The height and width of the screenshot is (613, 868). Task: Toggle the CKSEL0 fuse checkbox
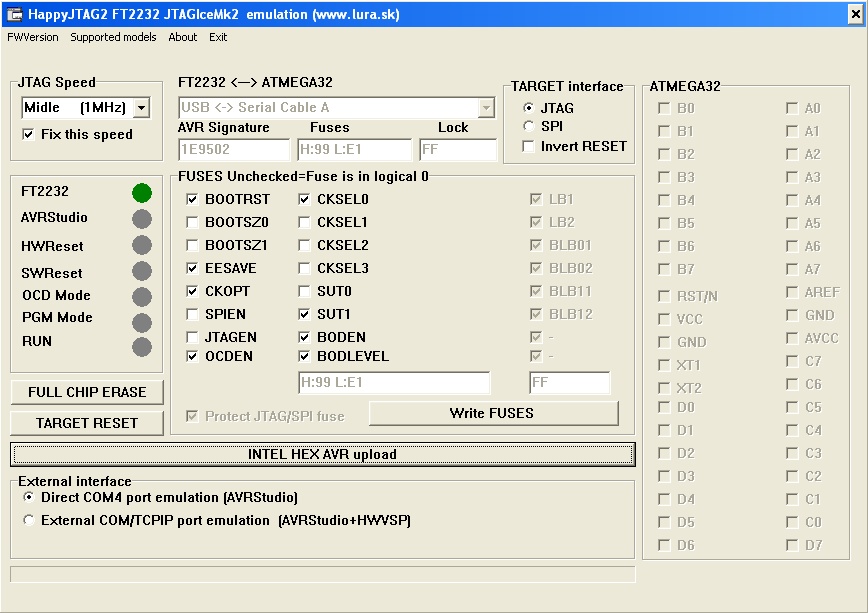304,199
